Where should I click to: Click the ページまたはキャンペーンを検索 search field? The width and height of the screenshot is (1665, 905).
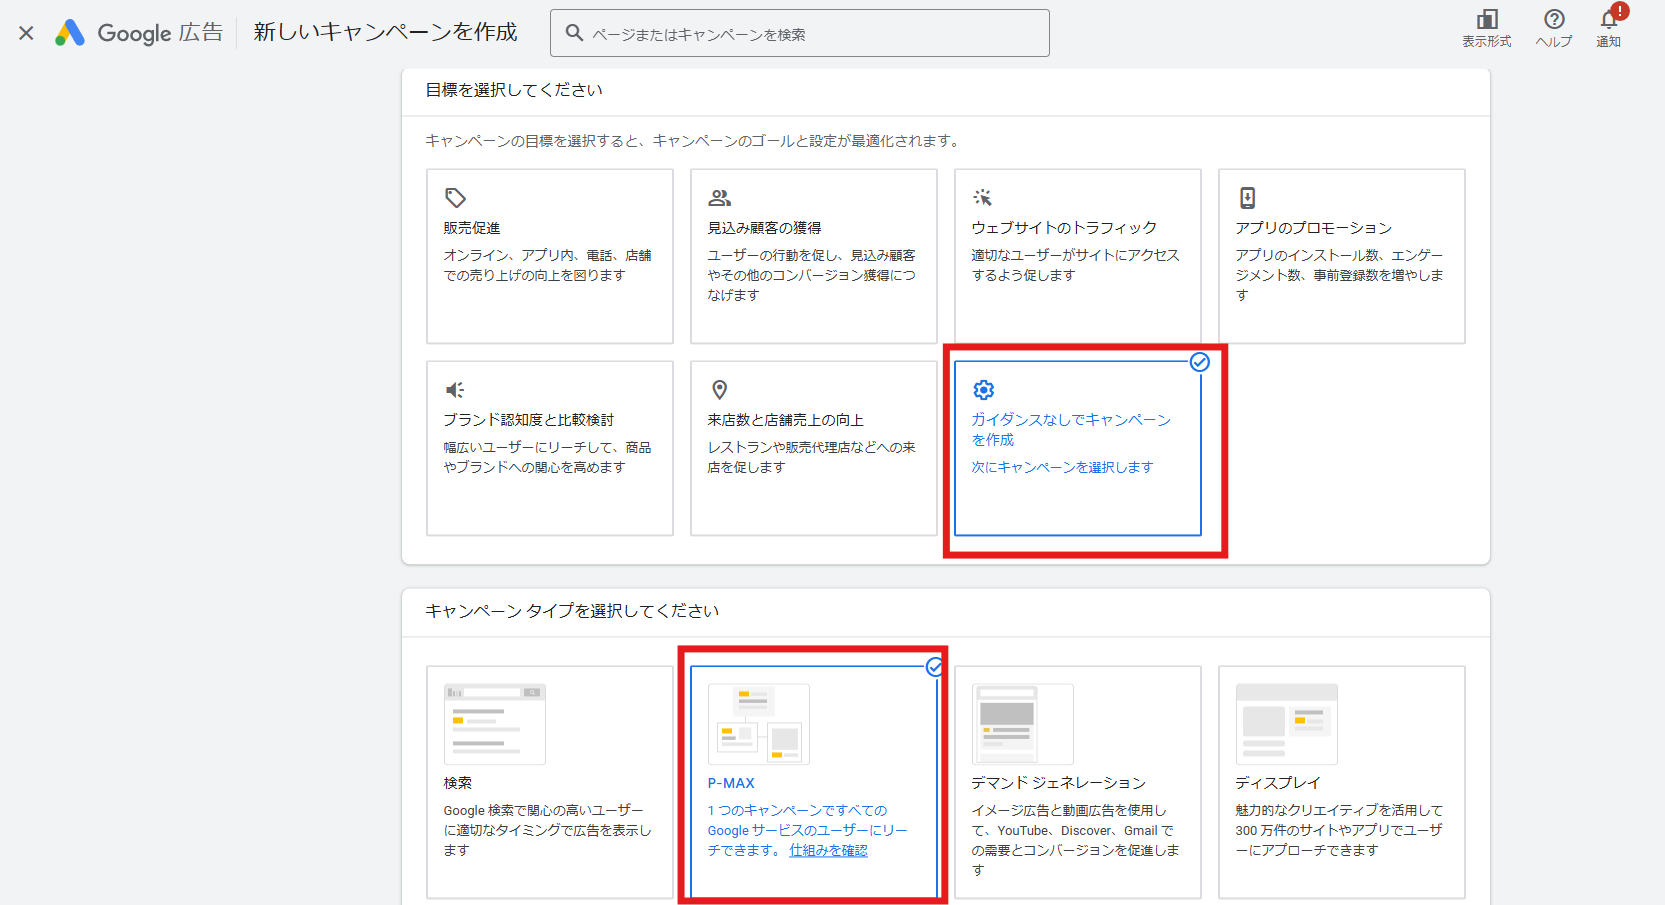[799, 32]
